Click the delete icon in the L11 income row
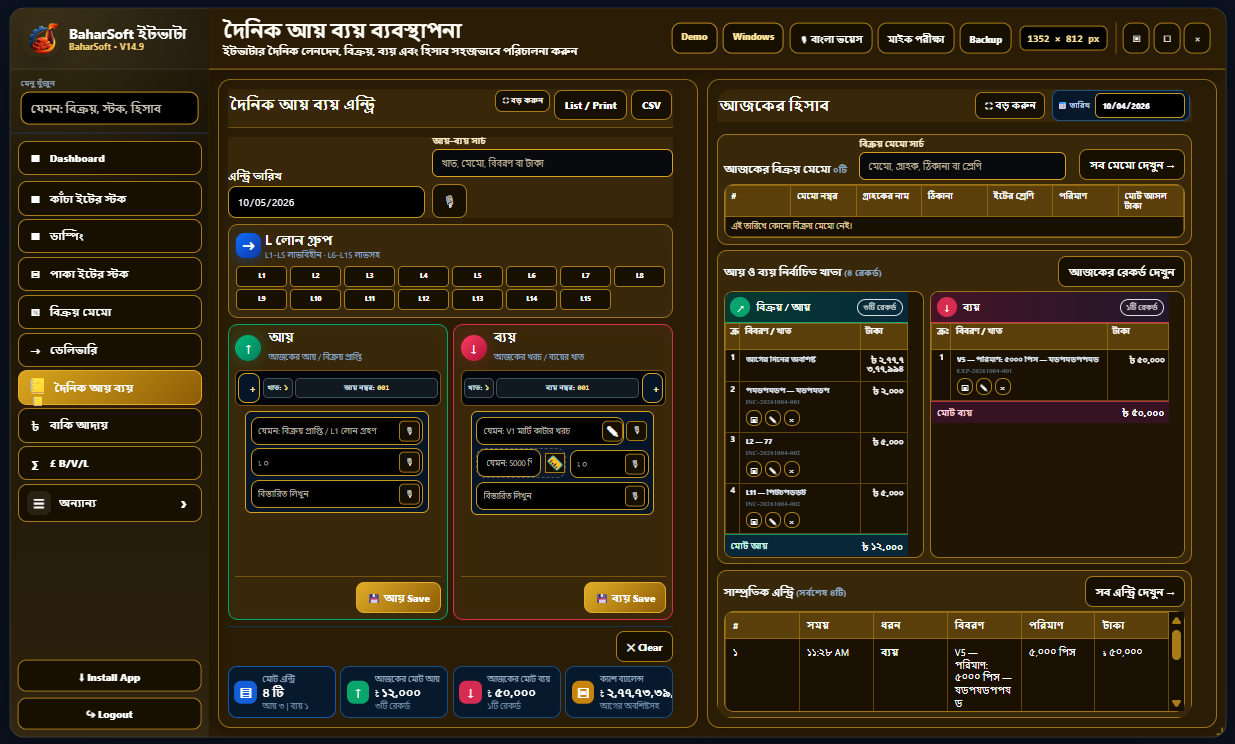The image size is (1235, 744). pyautogui.click(x=792, y=520)
